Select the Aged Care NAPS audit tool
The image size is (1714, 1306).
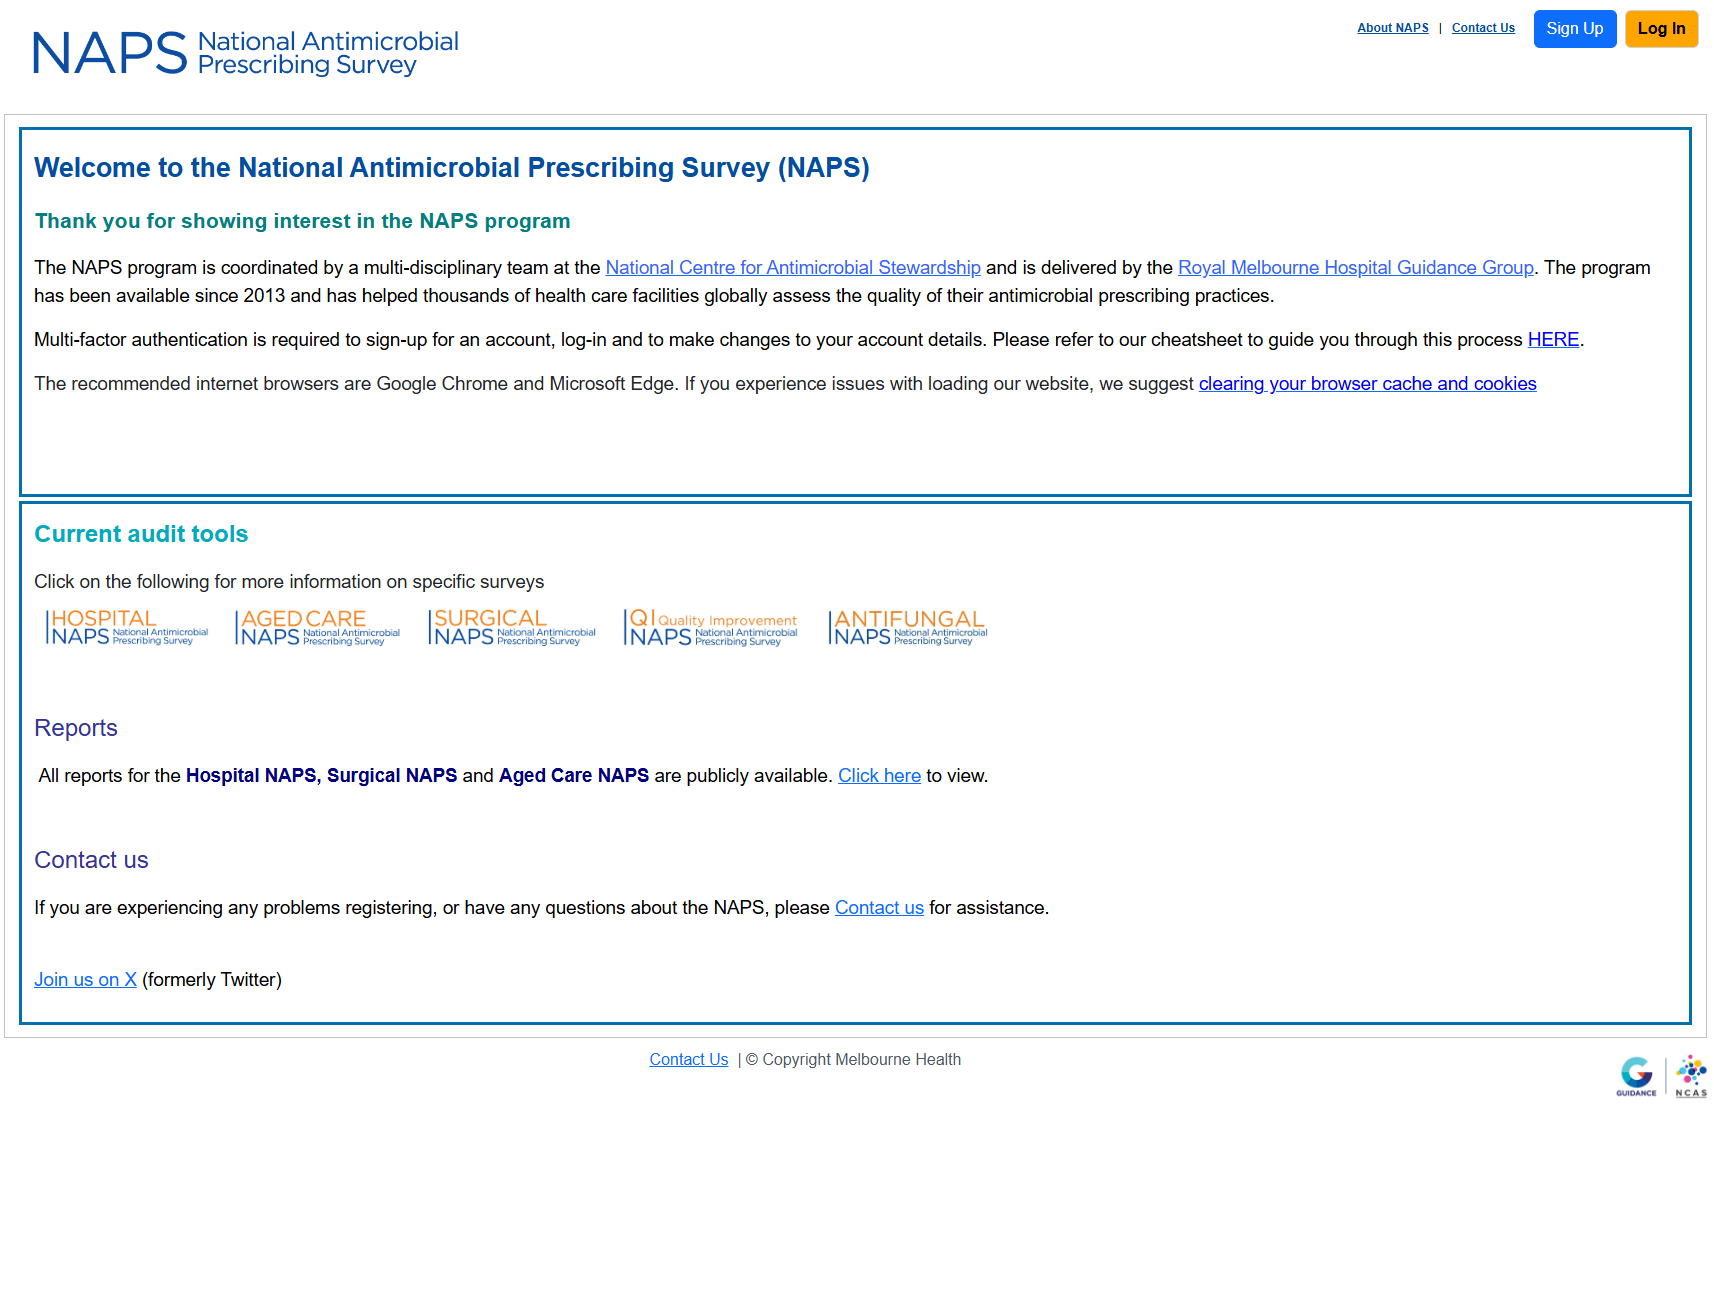coord(316,627)
